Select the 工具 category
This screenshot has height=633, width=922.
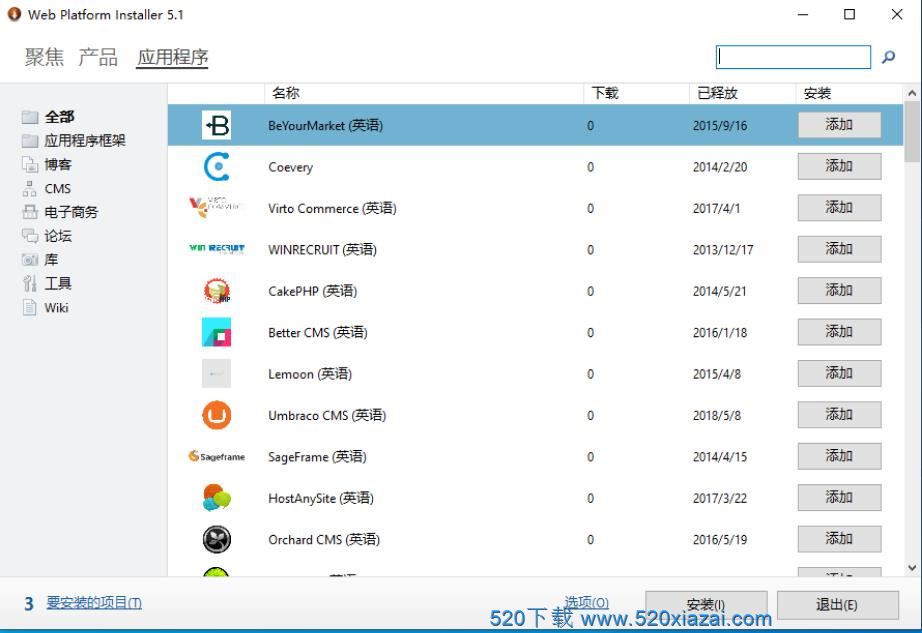tap(58, 283)
